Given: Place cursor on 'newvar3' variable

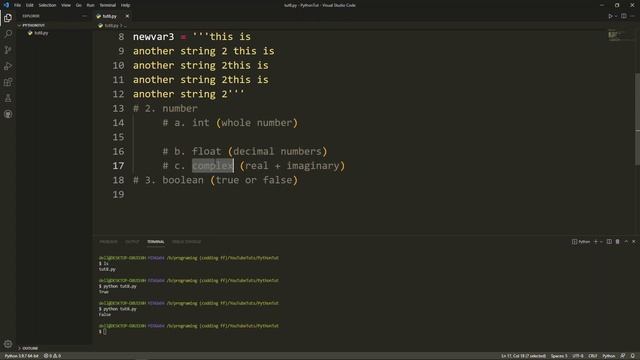Looking at the screenshot, I should click(x=153, y=37).
